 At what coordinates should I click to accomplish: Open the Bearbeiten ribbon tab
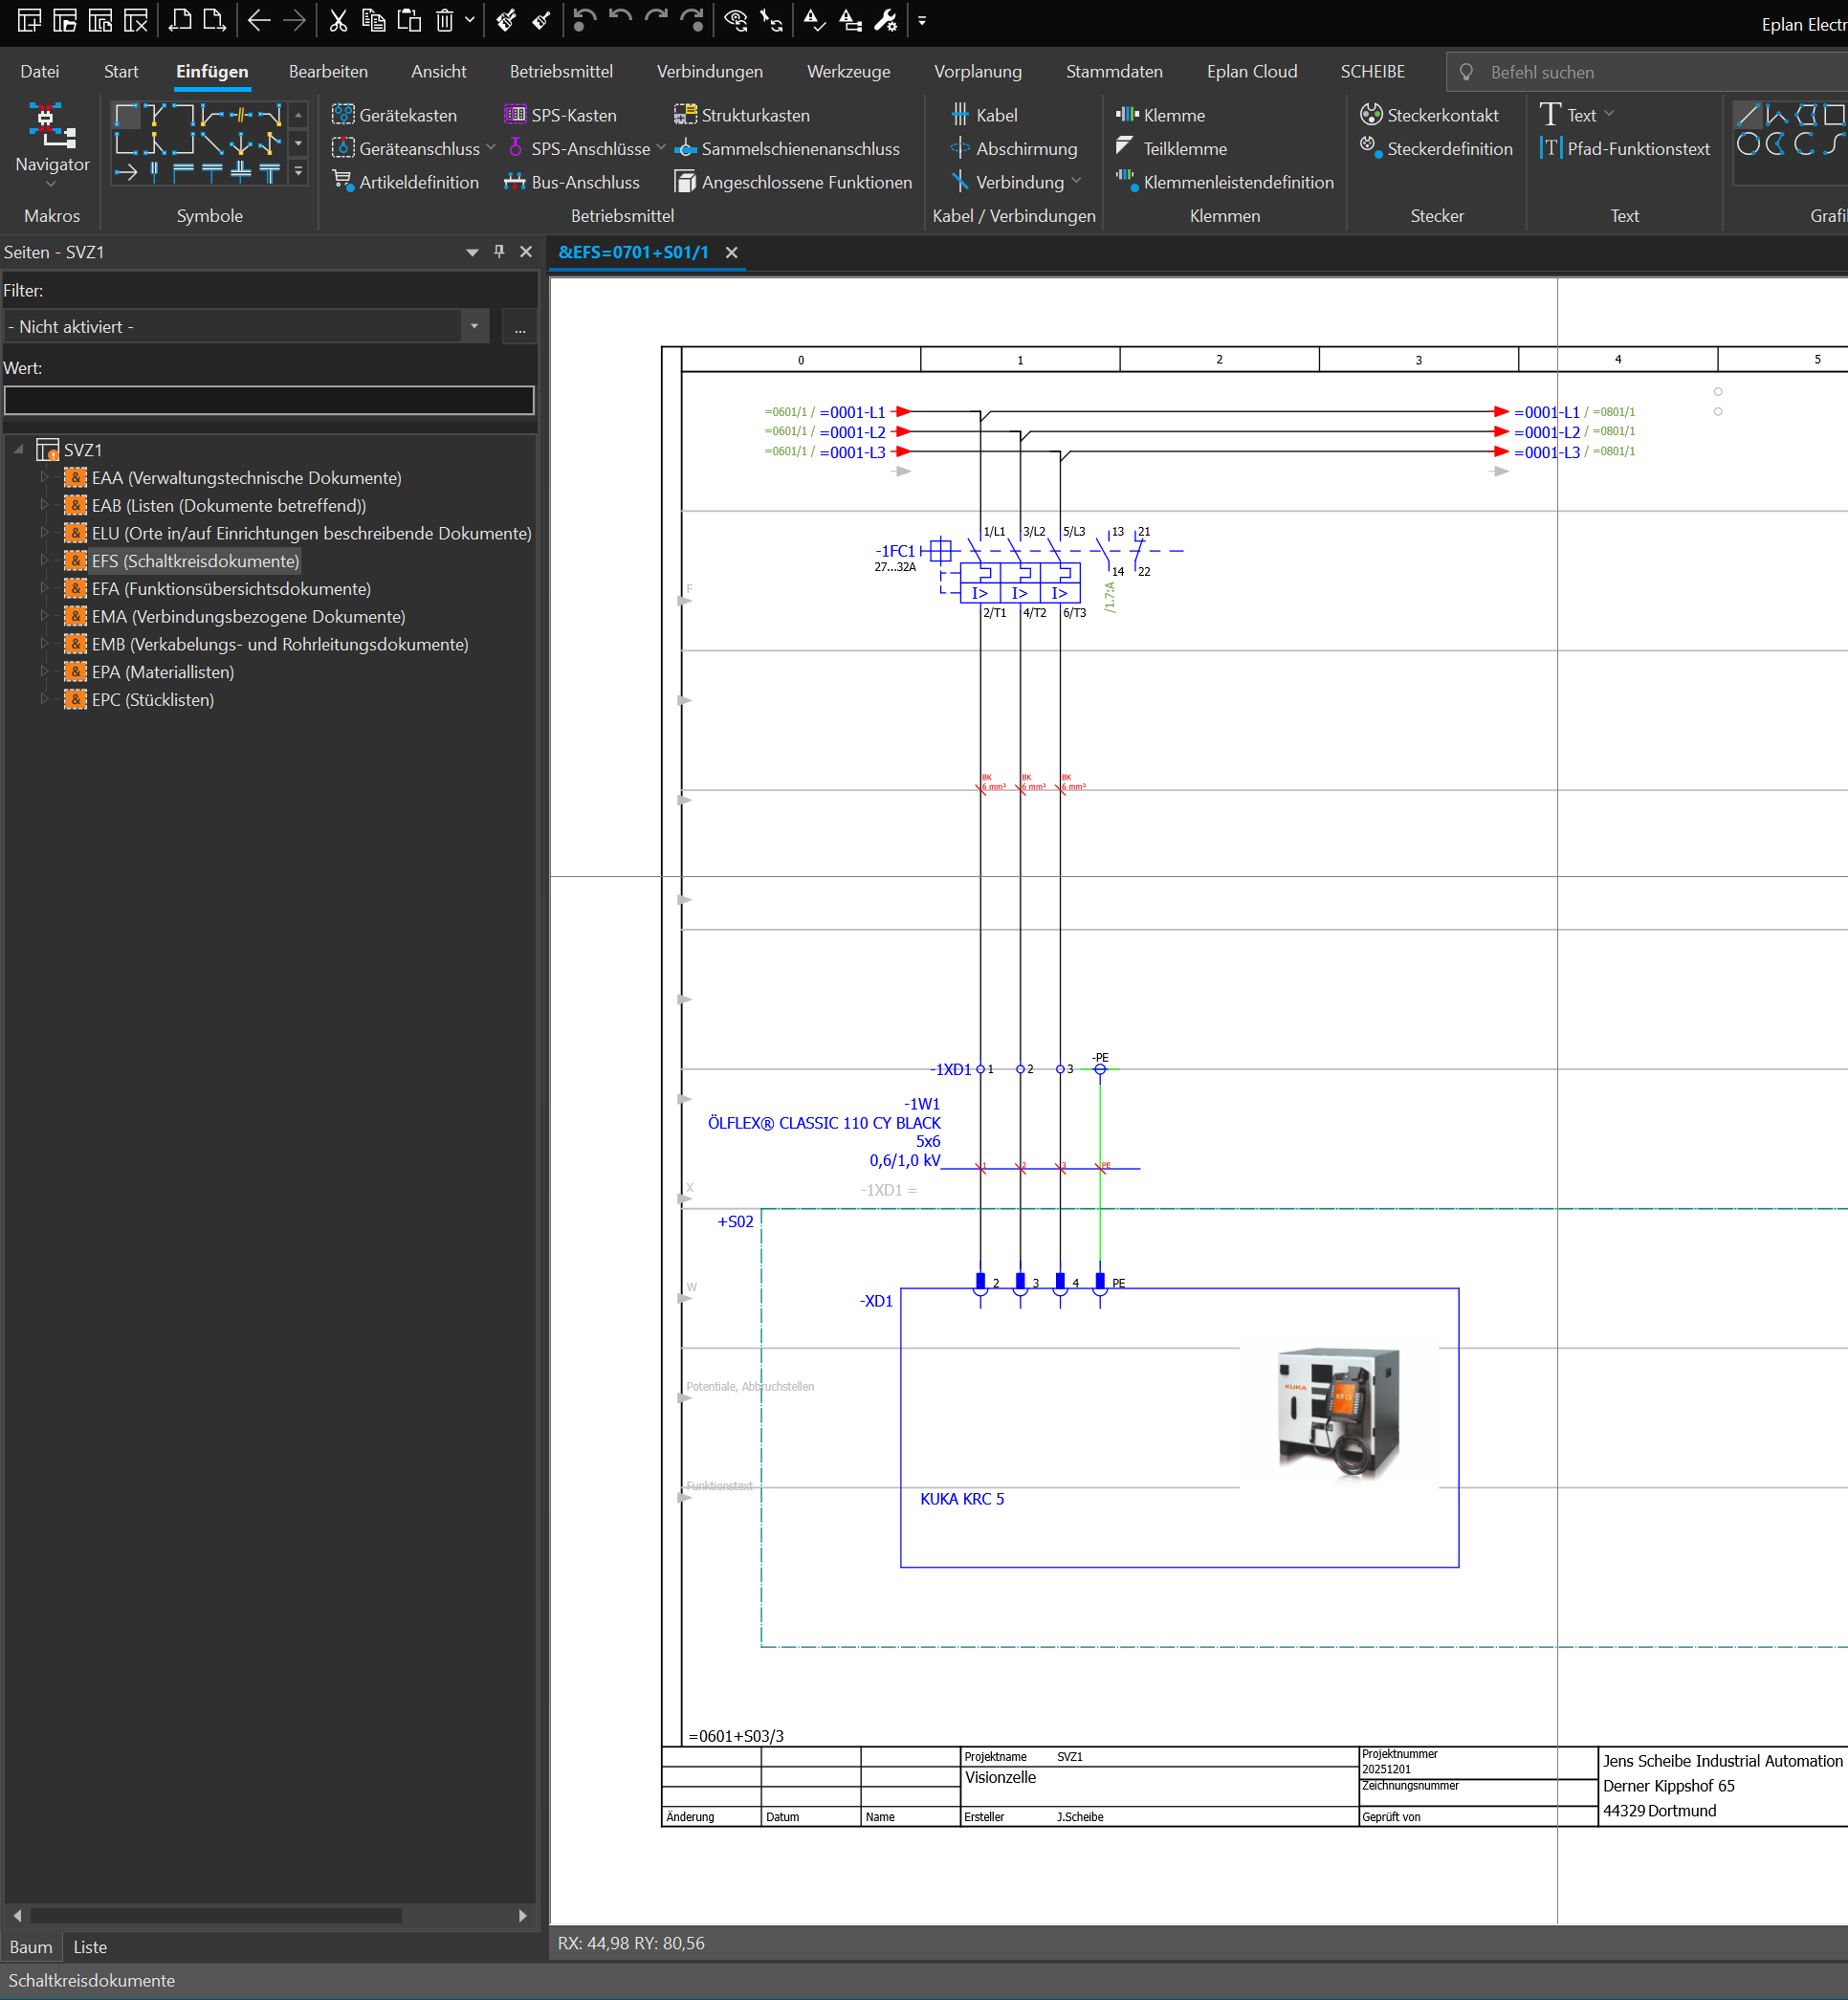(328, 71)
